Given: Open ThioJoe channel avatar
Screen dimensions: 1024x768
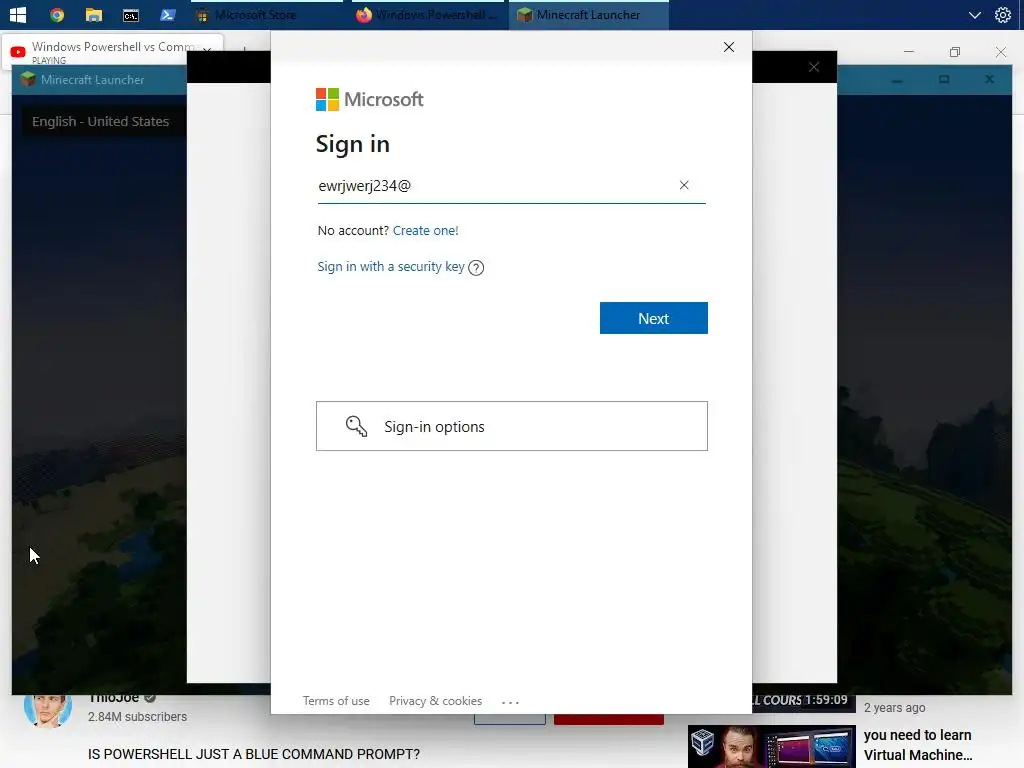Looking at the screenshot, I should [x=48, y=710].
